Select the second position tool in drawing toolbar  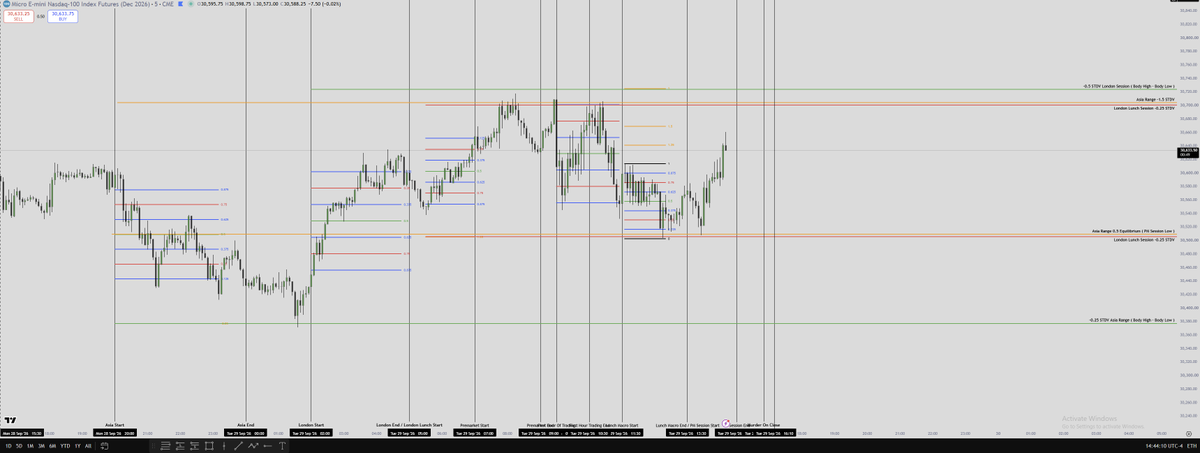[x=180, y=446]
